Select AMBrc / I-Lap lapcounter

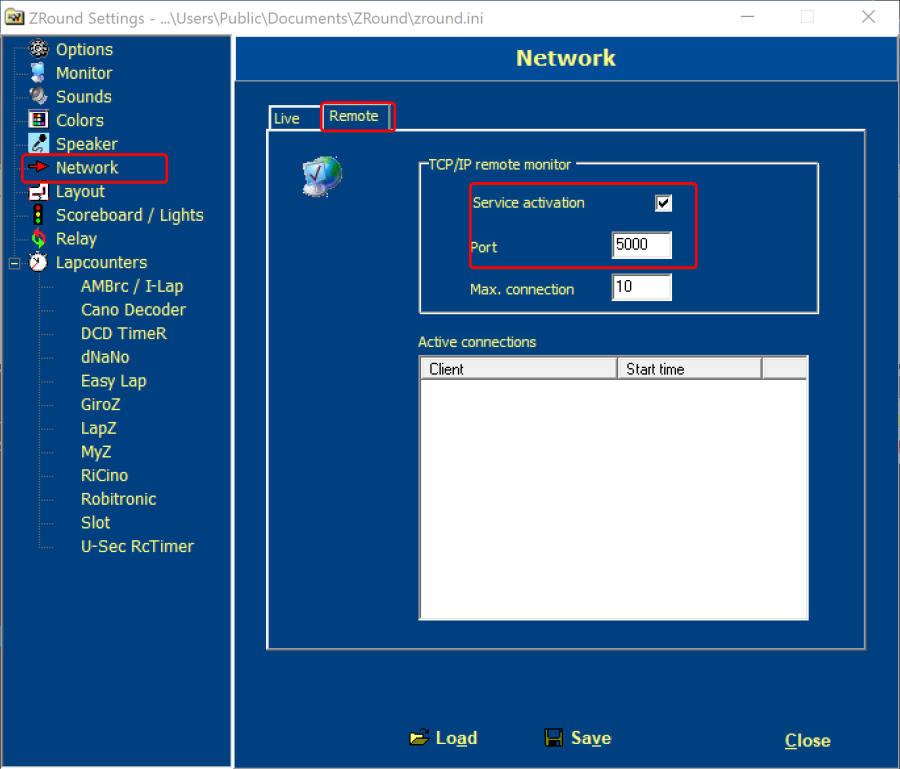click(x=132, y=286)
